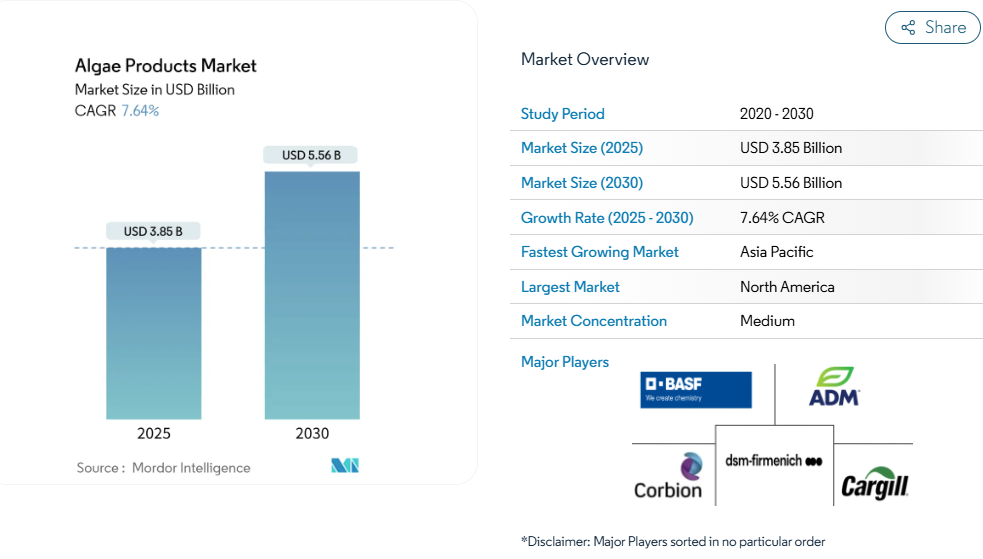The image size is (983, 559).
Task: Click the share icon inside Share button
Action: pos(908,28)
